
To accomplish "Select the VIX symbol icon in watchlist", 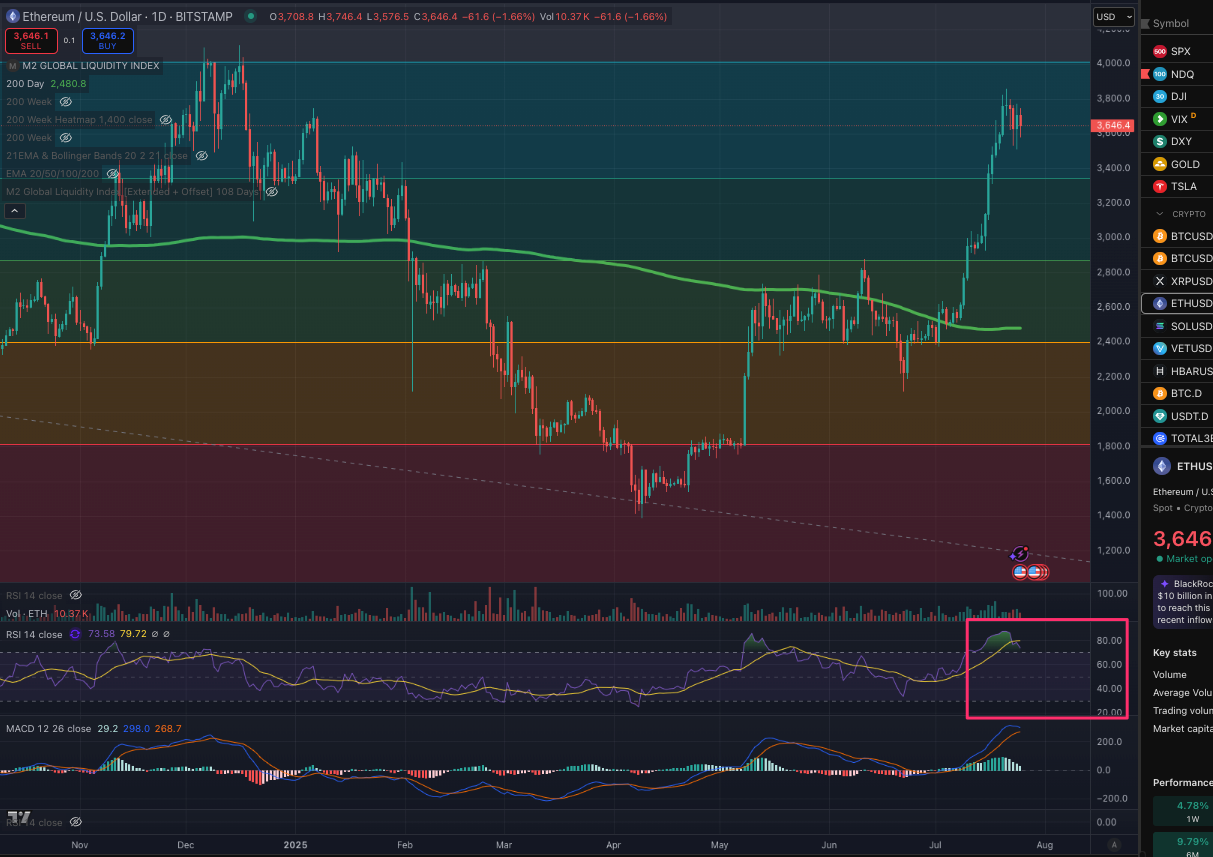I will click(1160, 119).
